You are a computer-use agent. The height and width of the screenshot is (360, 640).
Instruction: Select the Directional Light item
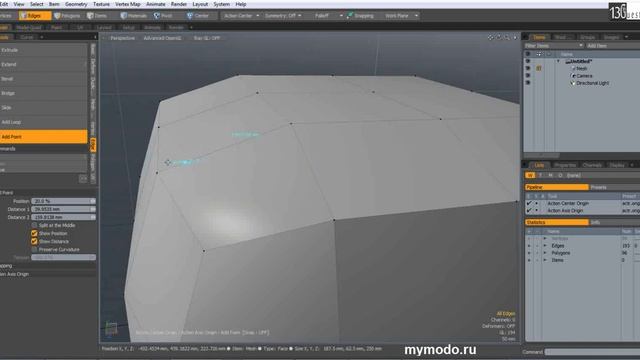pyautogui.click(x=592, y=83)
